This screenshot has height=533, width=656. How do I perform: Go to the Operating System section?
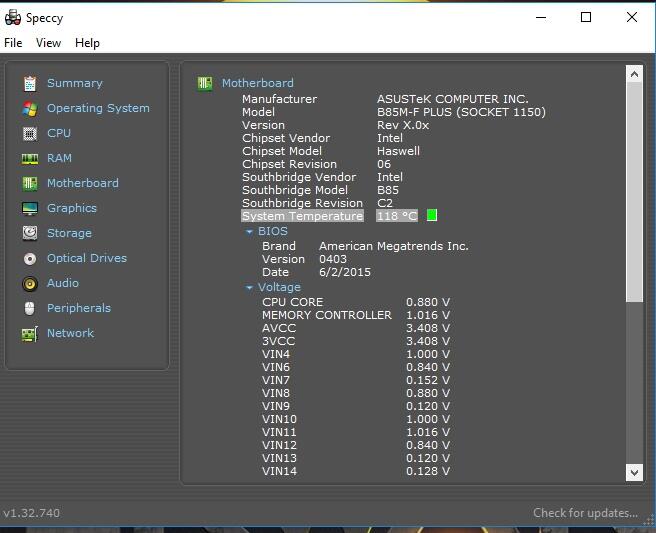pyautogui.click(x=98, y=108)
